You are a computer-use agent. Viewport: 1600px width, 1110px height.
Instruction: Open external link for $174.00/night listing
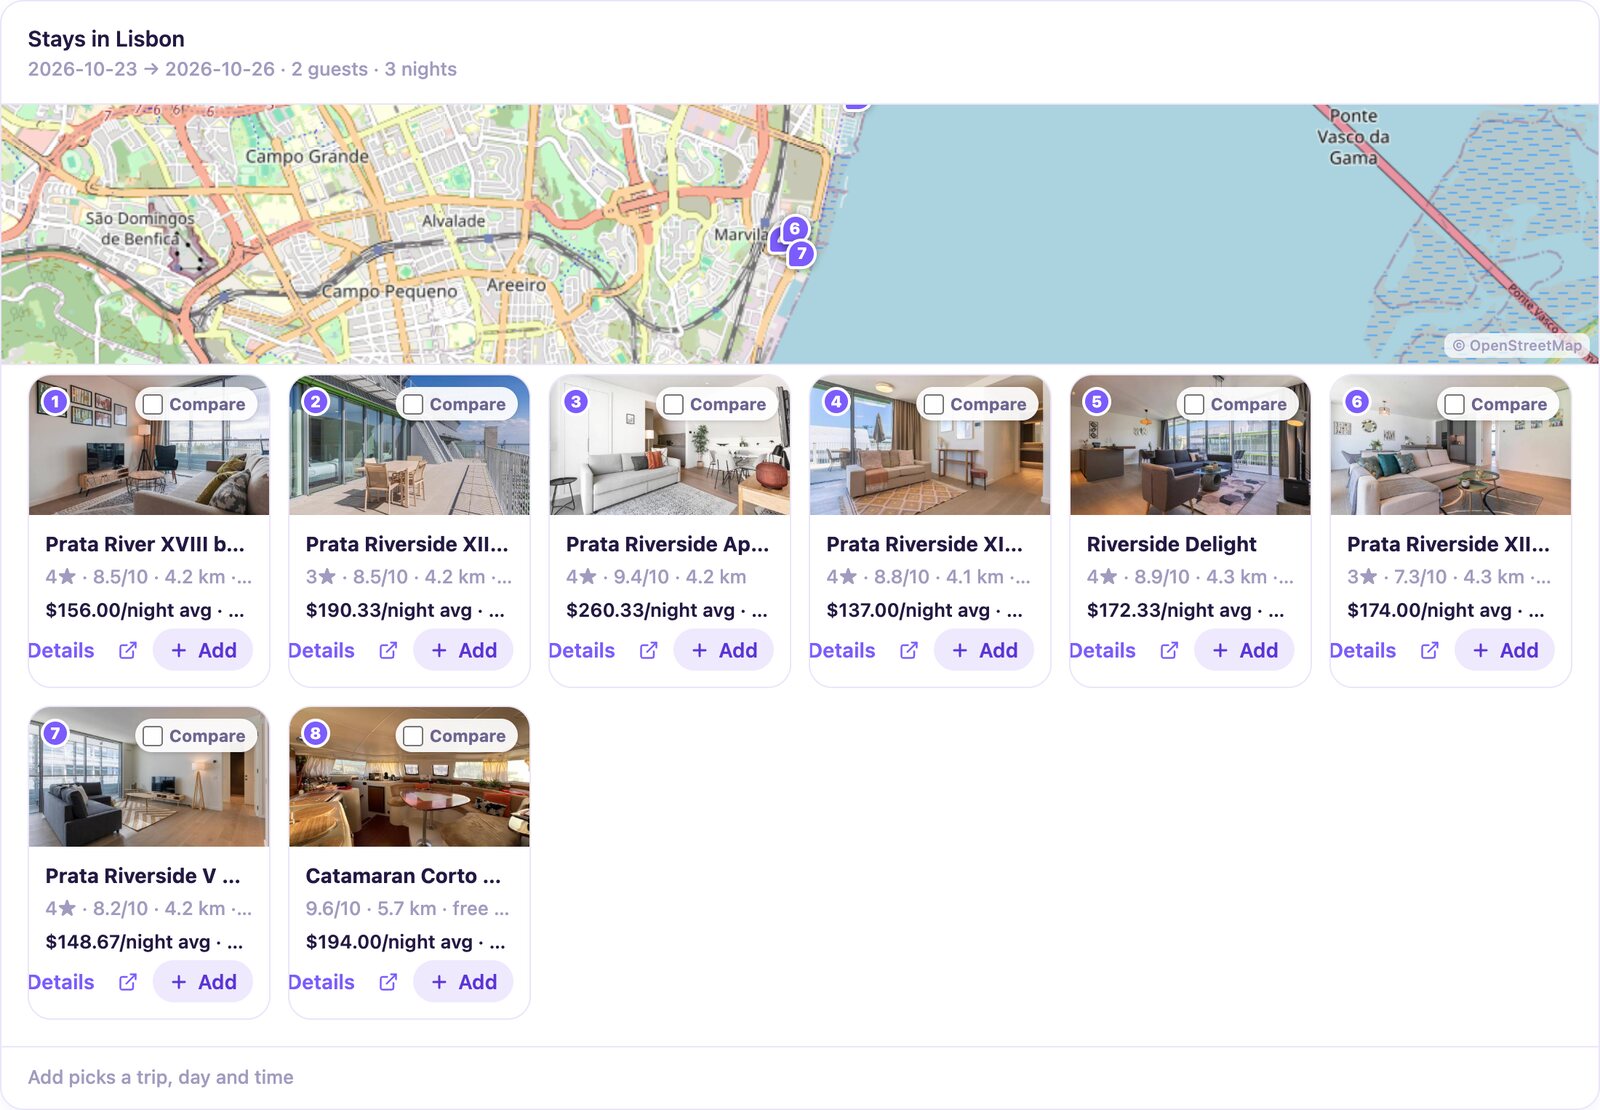point(1429,650)
